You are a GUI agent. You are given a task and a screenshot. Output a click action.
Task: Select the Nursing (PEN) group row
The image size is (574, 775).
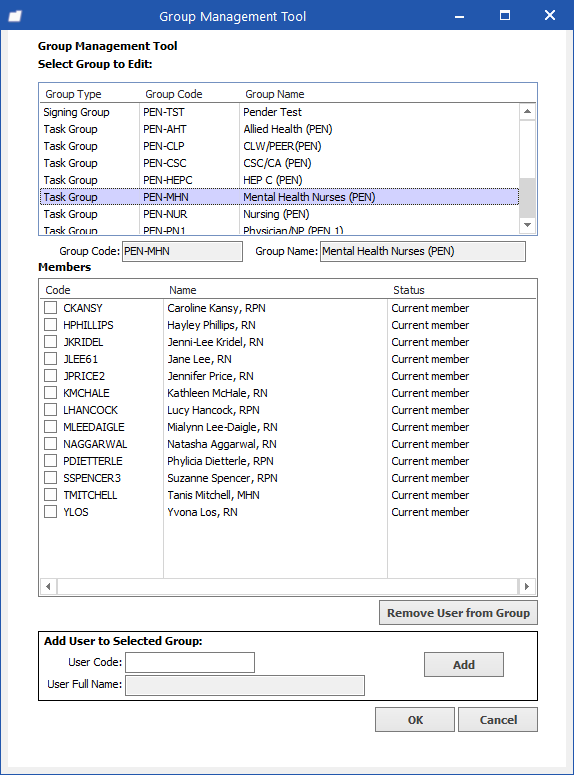point(279,214)
